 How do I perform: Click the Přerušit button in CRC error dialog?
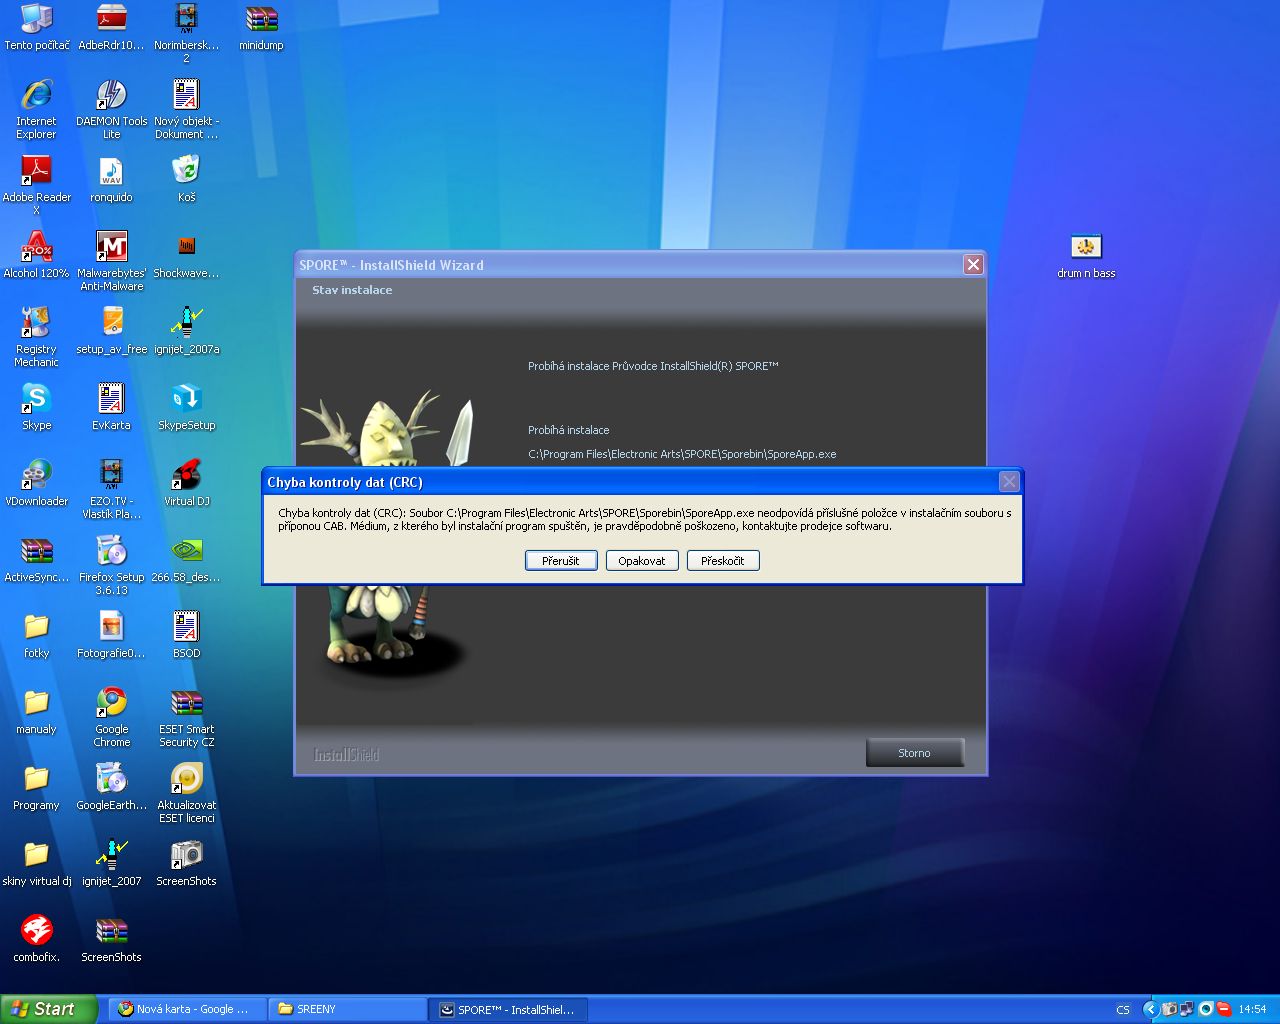tap(561, 561)
